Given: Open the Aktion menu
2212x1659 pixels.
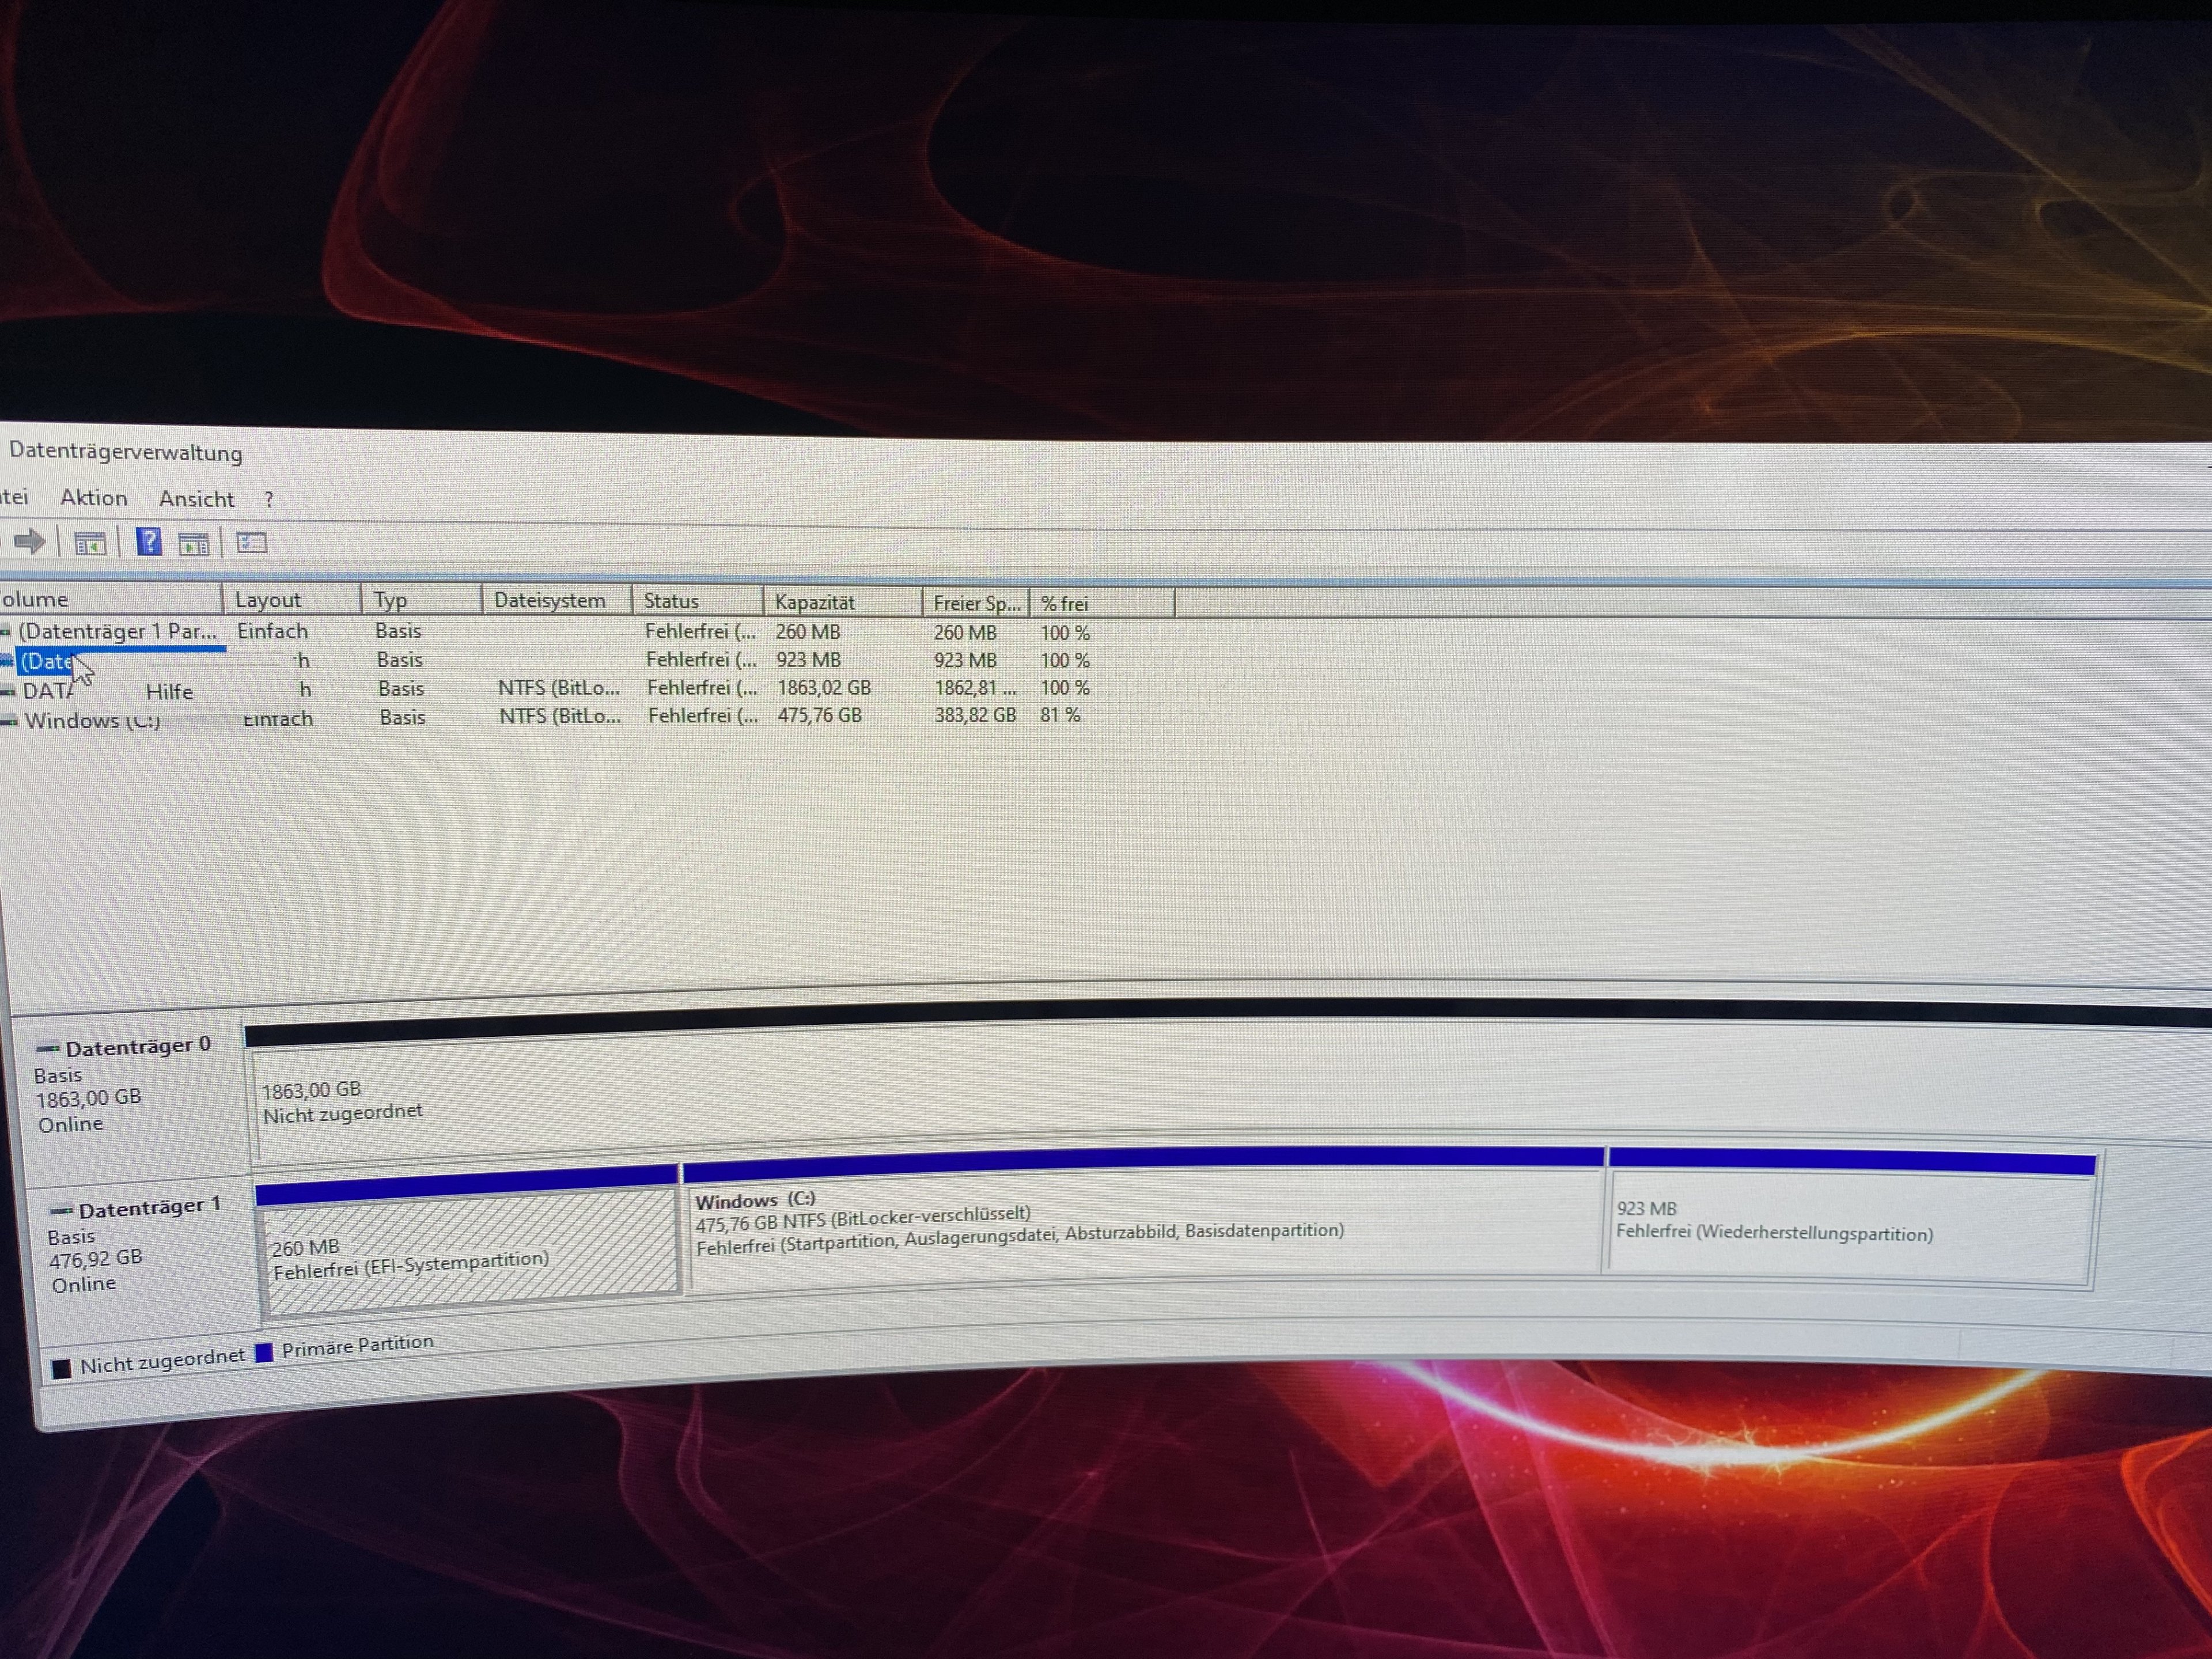Looking at the screenshot, I should click(x=94, y=498).
